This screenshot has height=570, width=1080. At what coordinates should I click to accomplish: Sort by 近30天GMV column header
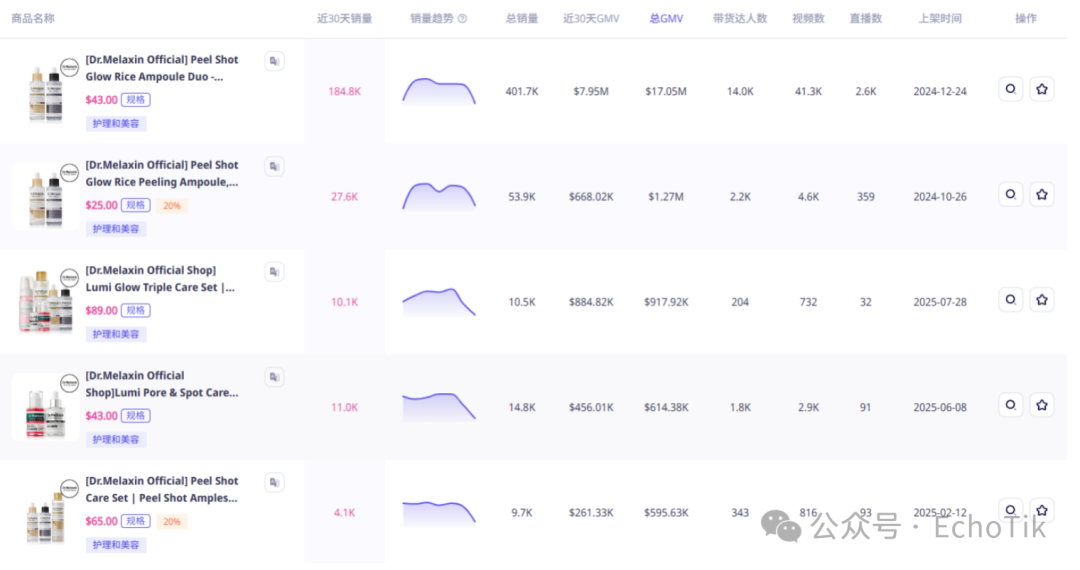coord(591,19)
